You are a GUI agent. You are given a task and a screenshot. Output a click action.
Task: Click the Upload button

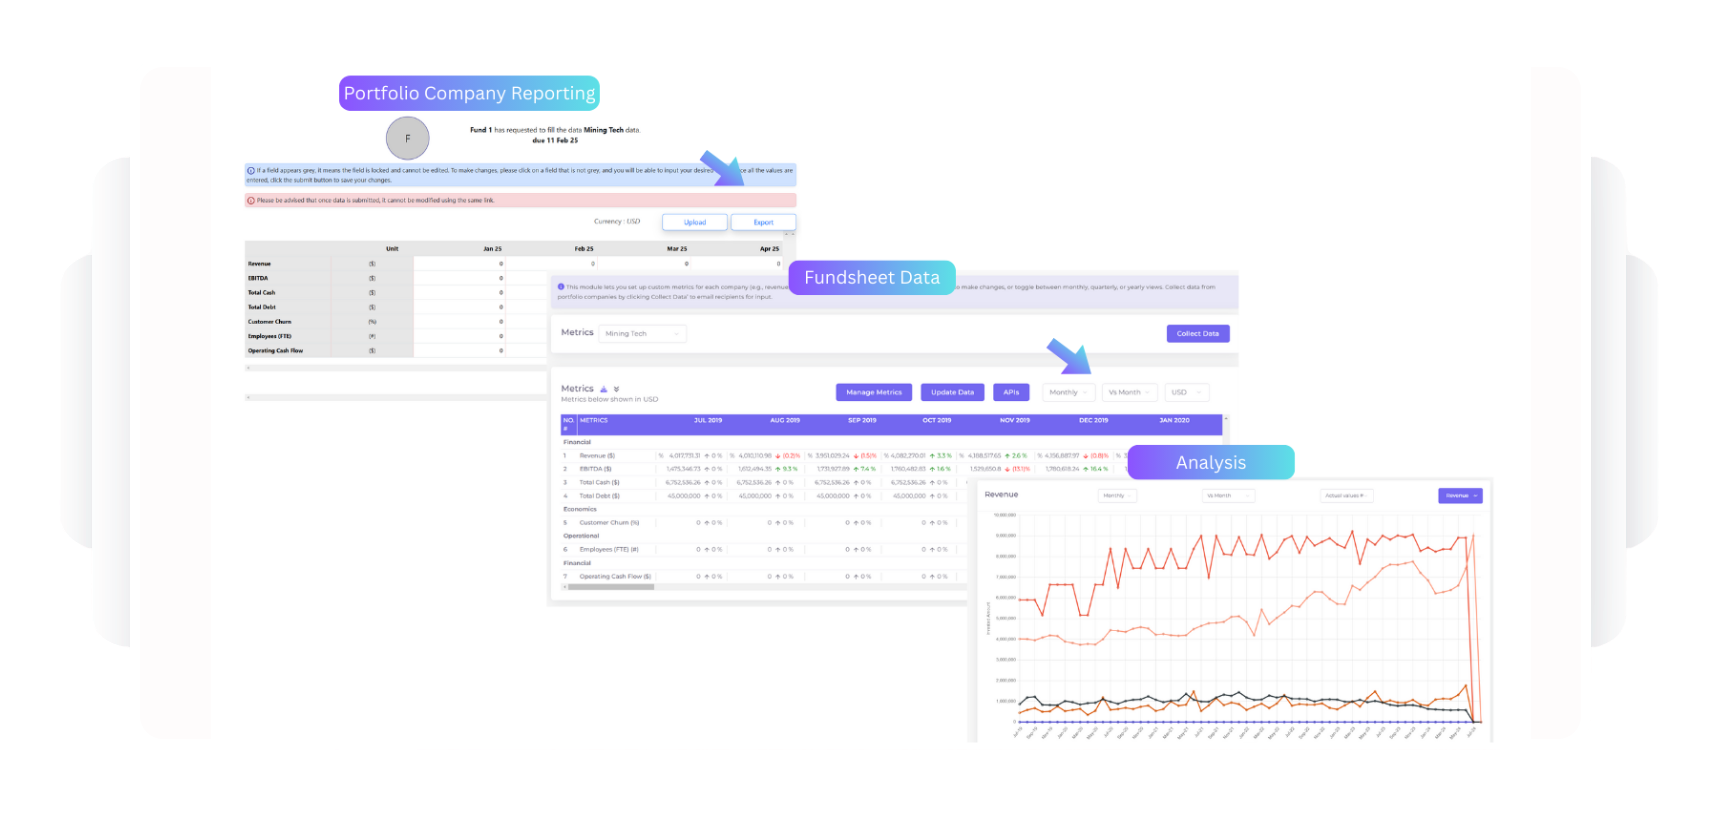(x=695, y=223)
